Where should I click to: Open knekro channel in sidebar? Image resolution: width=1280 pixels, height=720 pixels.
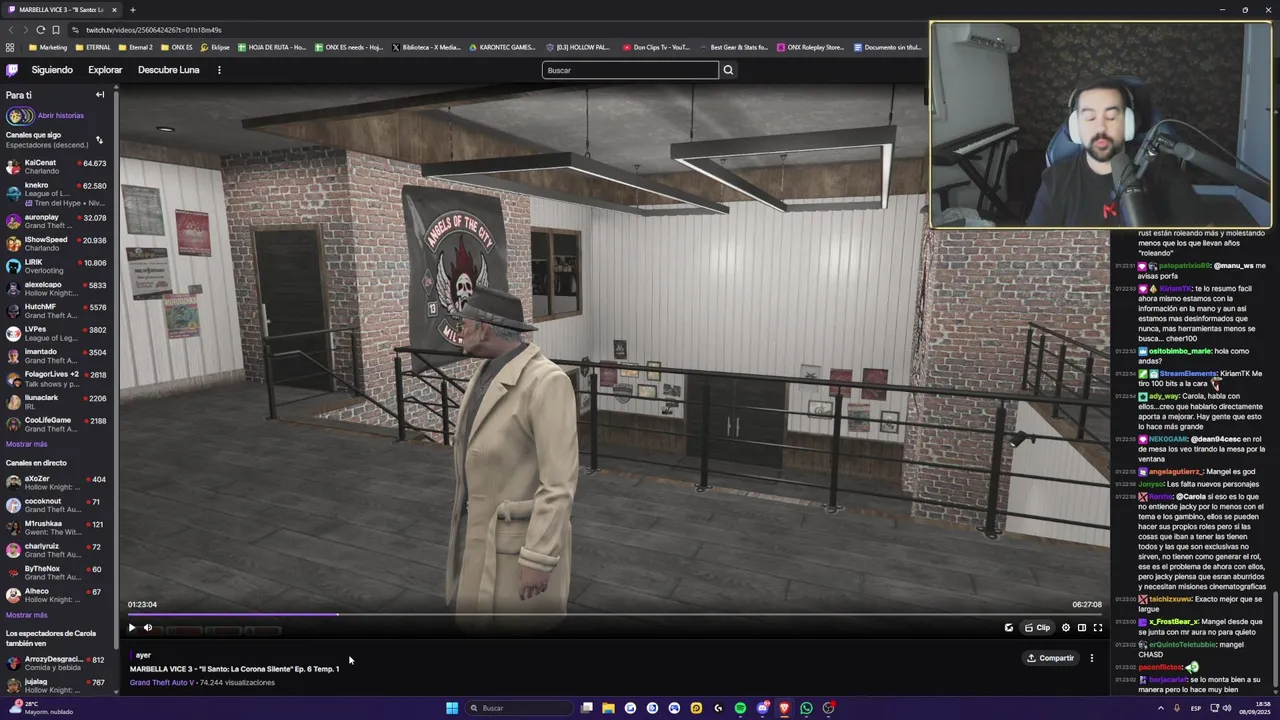tap(57, 194)
